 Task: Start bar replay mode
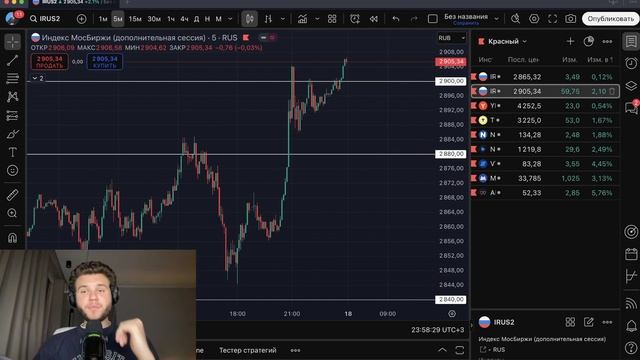click(x=373, y=19)
